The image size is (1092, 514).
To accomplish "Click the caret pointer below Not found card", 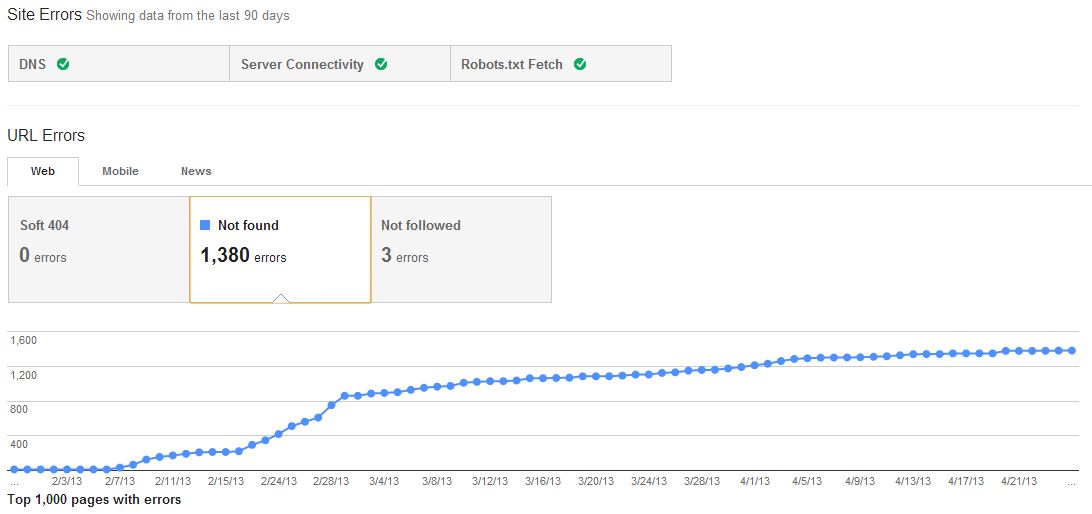I will 281,297.
